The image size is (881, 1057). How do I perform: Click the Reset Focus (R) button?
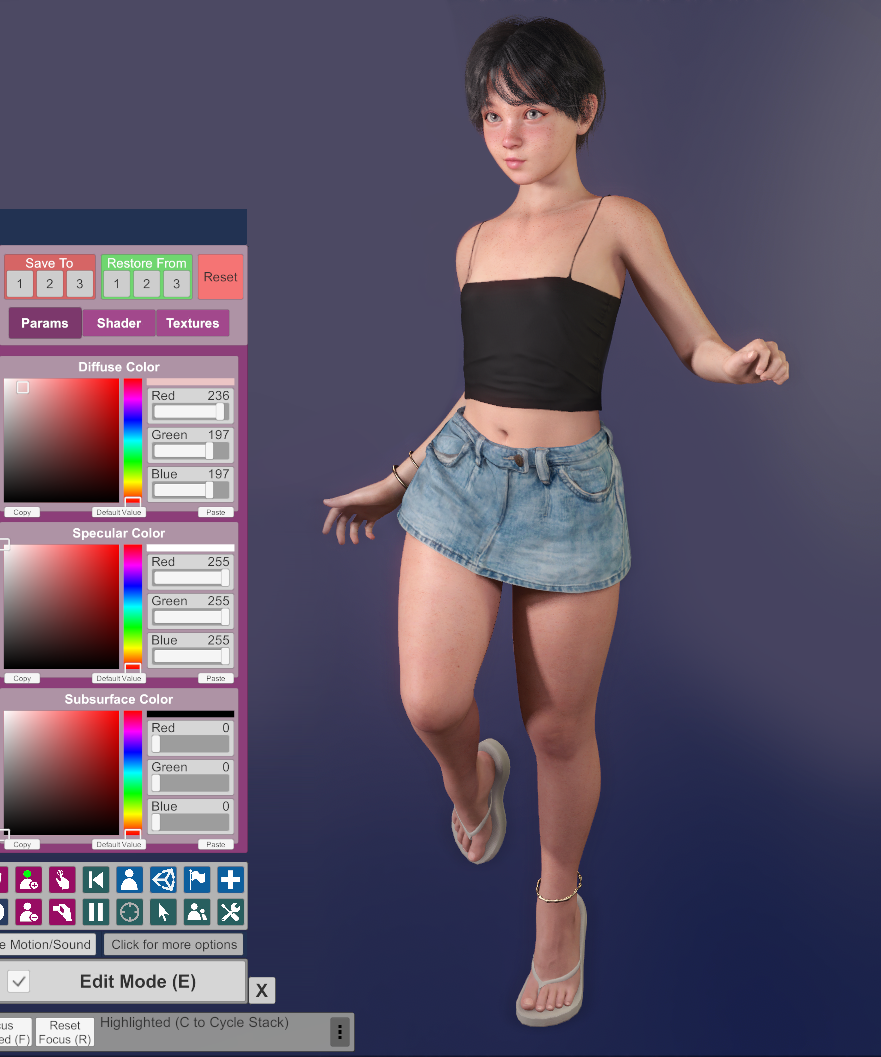tap(65, 1032)
